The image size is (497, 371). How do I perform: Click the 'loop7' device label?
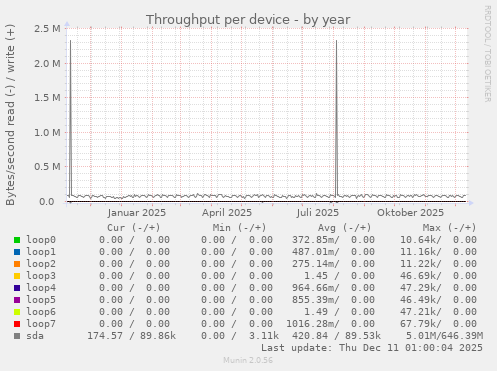click(x=41, y=324)
